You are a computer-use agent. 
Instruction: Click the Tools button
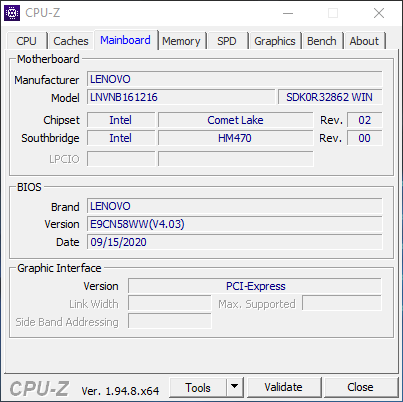point(198,388)
